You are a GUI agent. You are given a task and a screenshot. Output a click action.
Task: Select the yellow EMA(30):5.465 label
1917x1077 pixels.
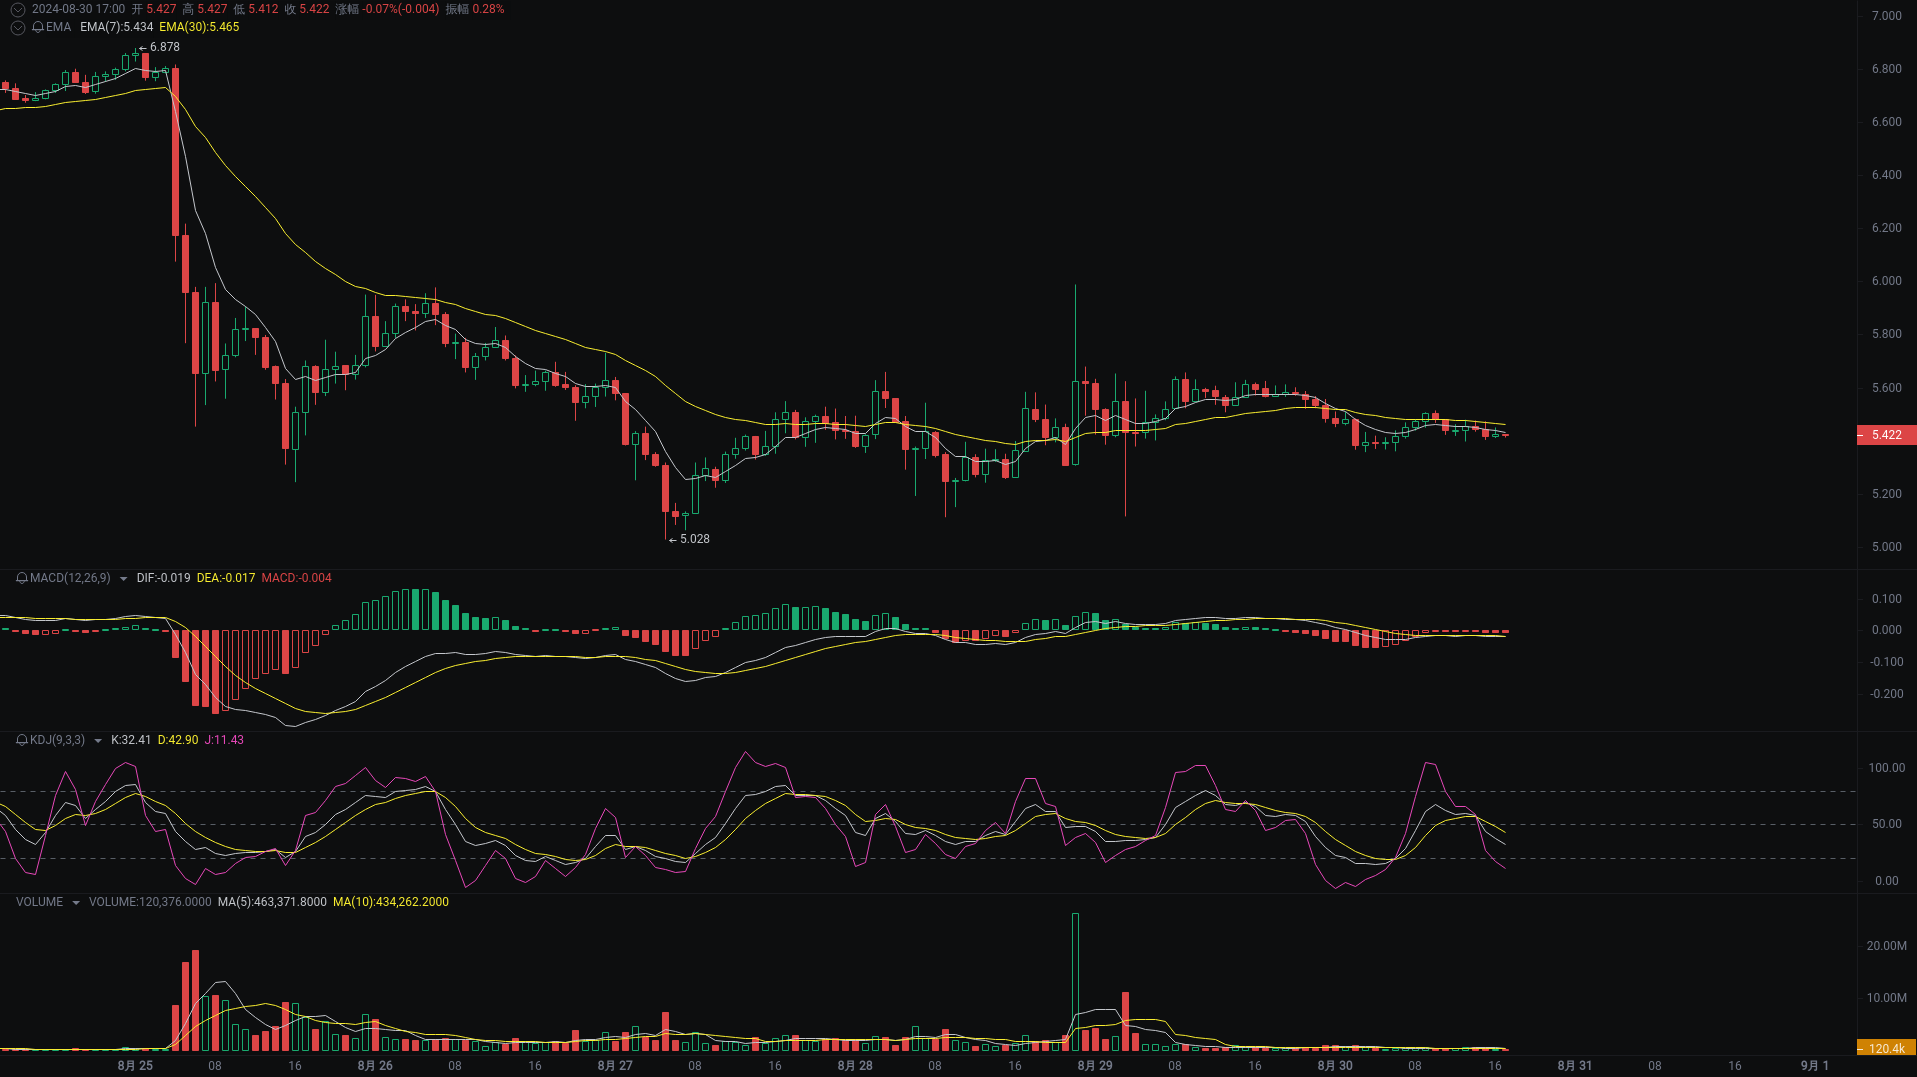point(198,28)
